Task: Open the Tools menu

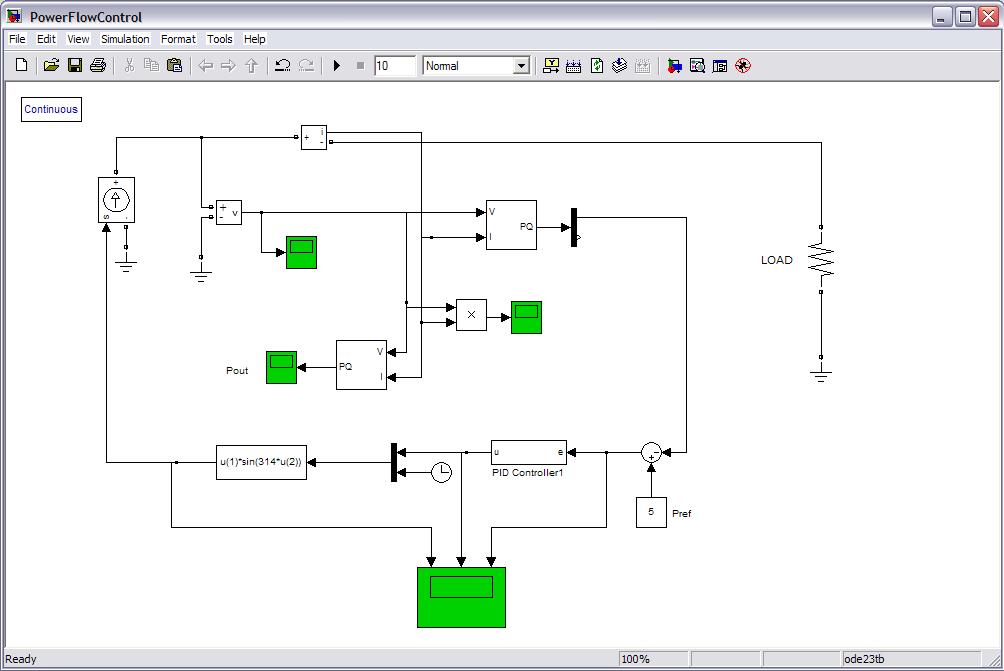Action: (x=219, y=39)
